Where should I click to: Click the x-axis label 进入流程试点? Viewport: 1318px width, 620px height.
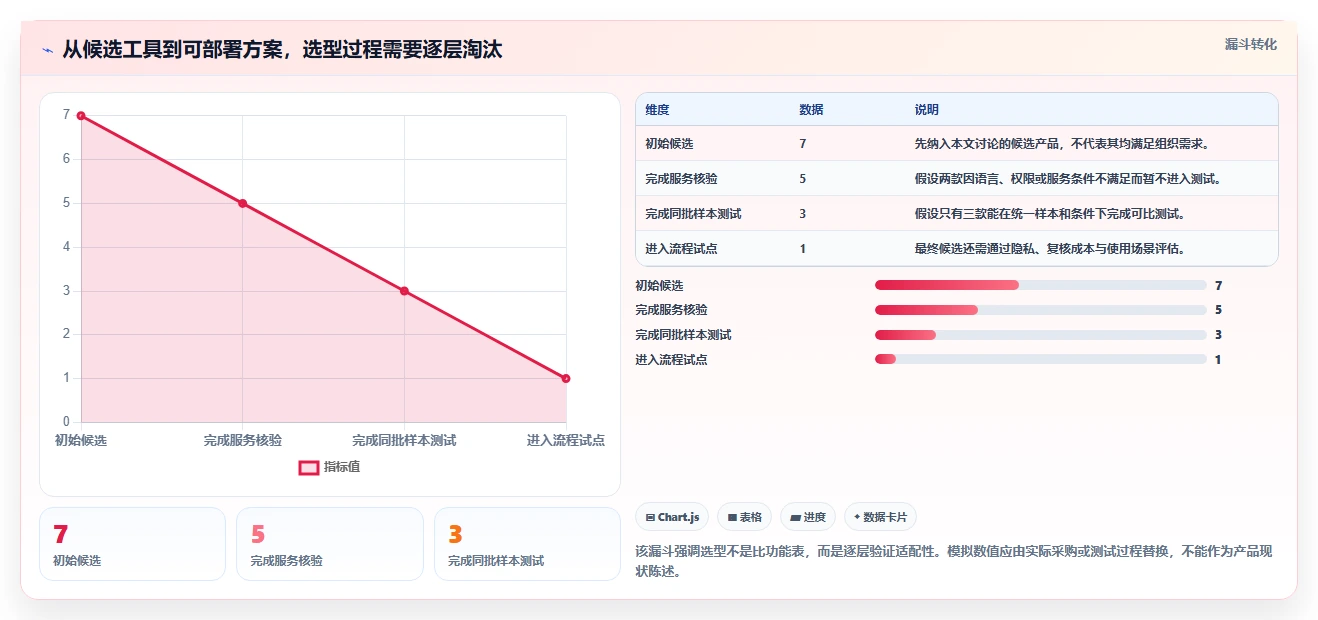point(566,440)
